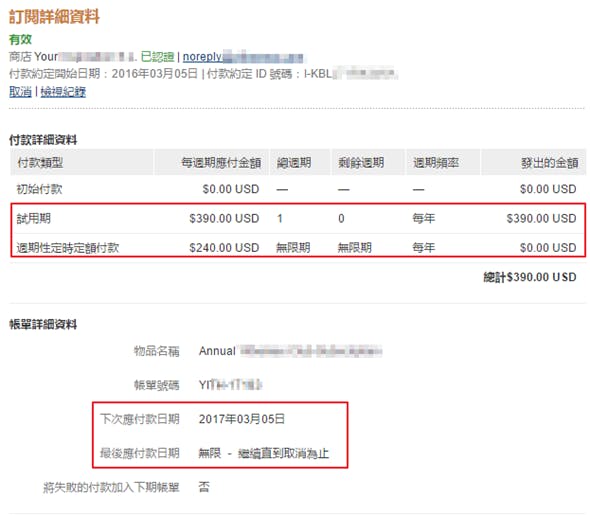This screenshot has width=590, height=515.
Task: Select the 總週期 column header
Action: tap(294, 163)
